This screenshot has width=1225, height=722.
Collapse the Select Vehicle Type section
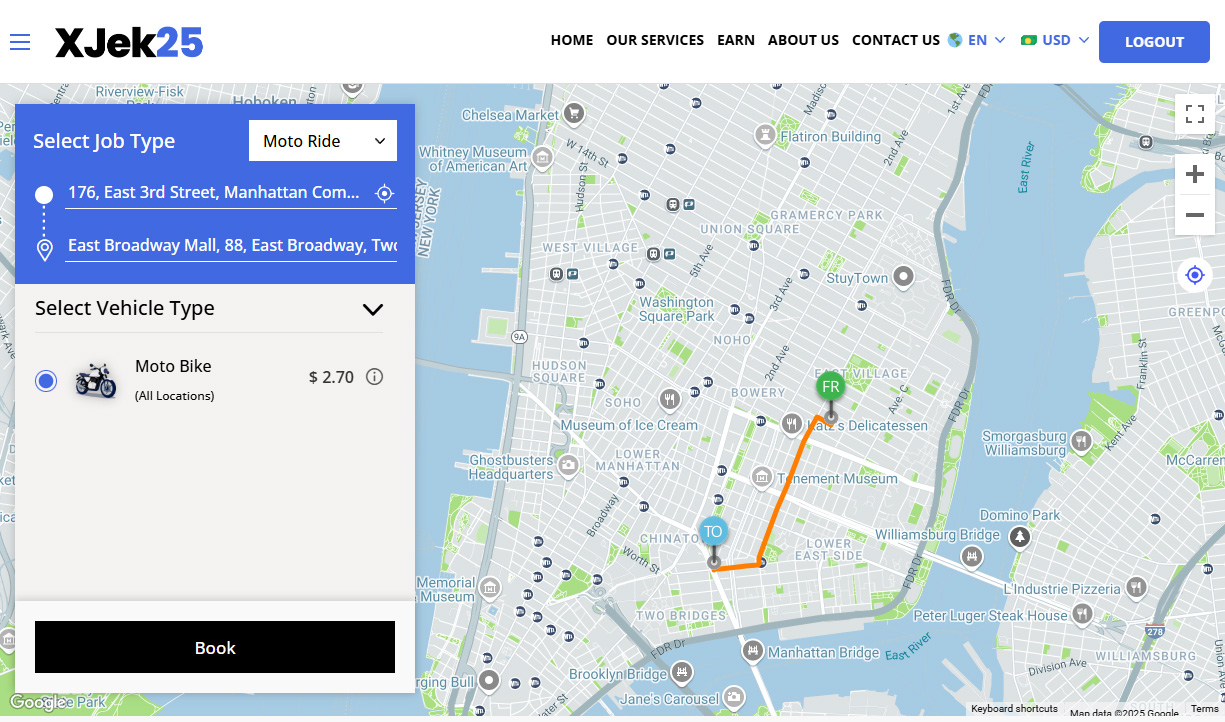(372, 309)
